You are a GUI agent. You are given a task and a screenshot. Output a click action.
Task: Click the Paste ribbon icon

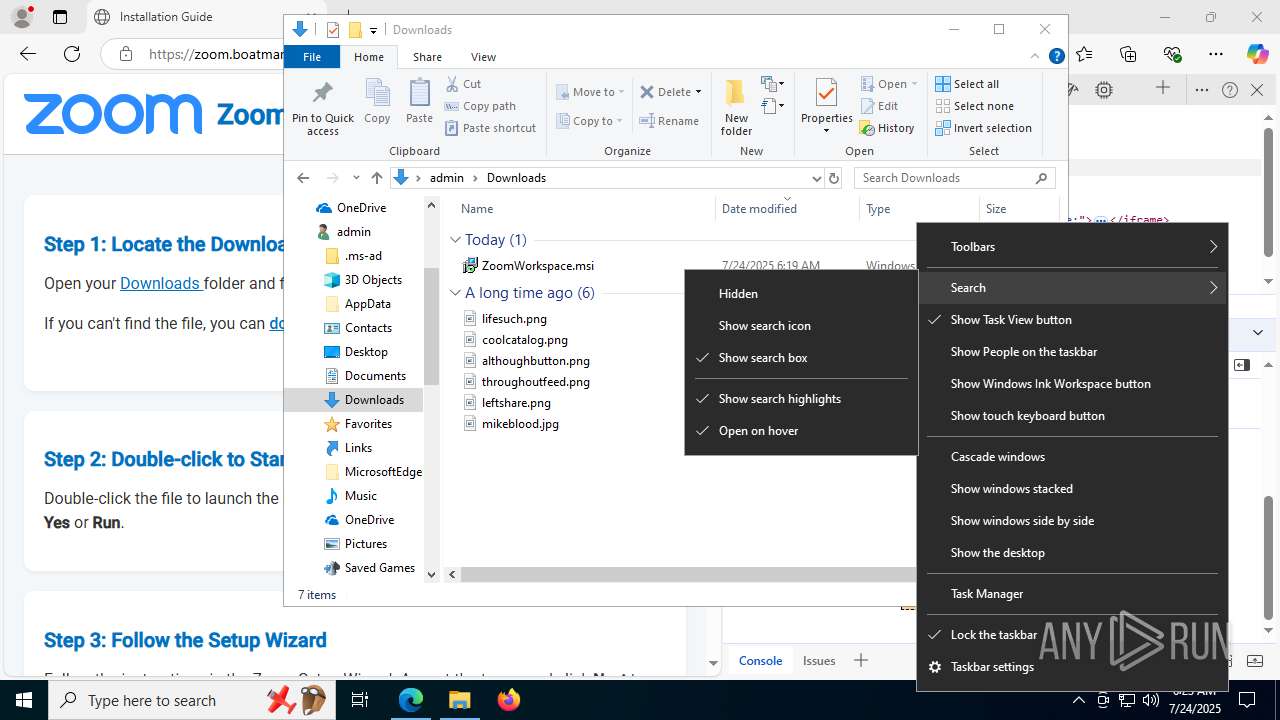click(419, 94)
